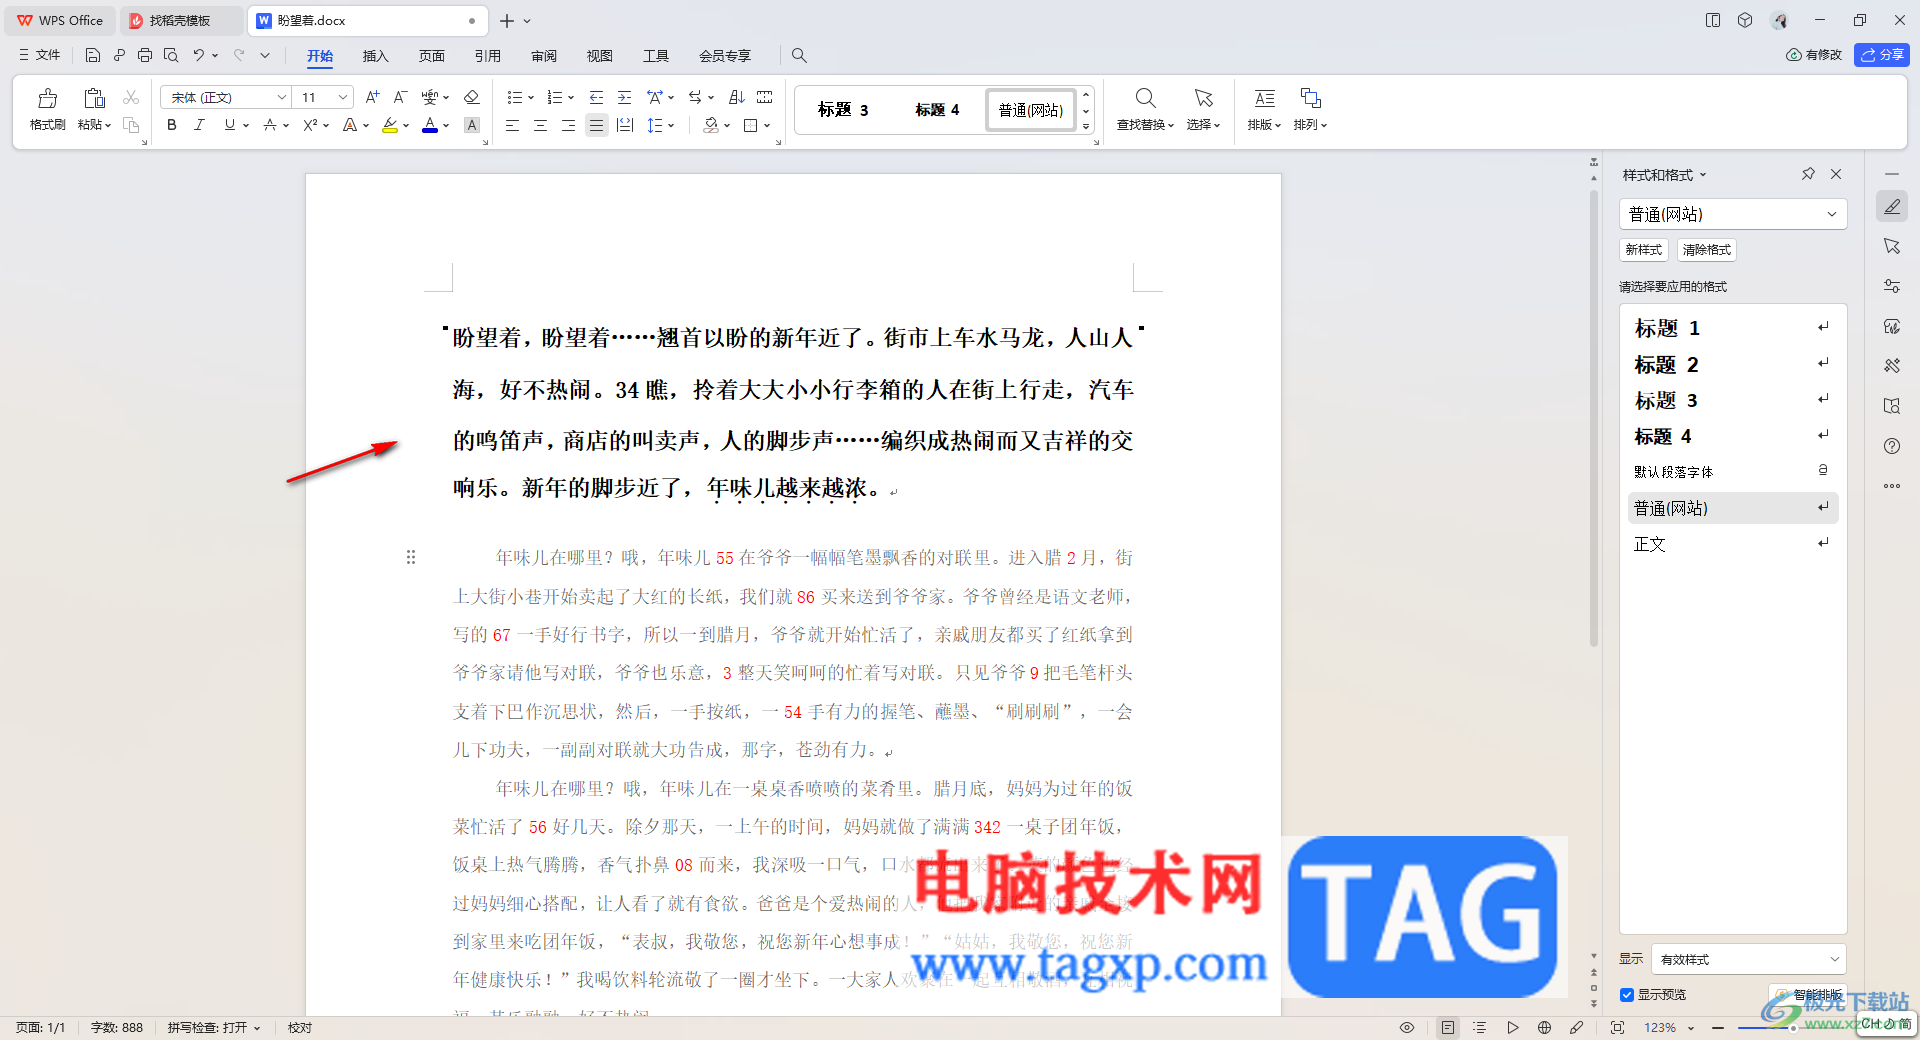Center align the paragraph
Viewport: 1920px width, 1040px height.
[x=540, y=125]
